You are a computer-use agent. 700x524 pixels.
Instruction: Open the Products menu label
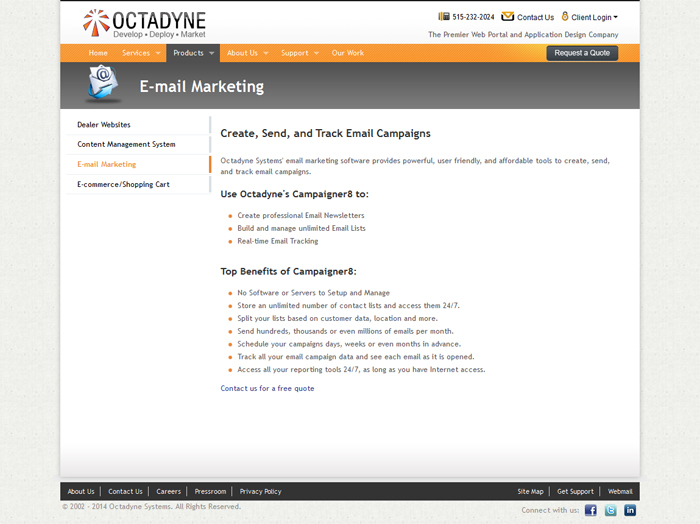pos(188,53)
